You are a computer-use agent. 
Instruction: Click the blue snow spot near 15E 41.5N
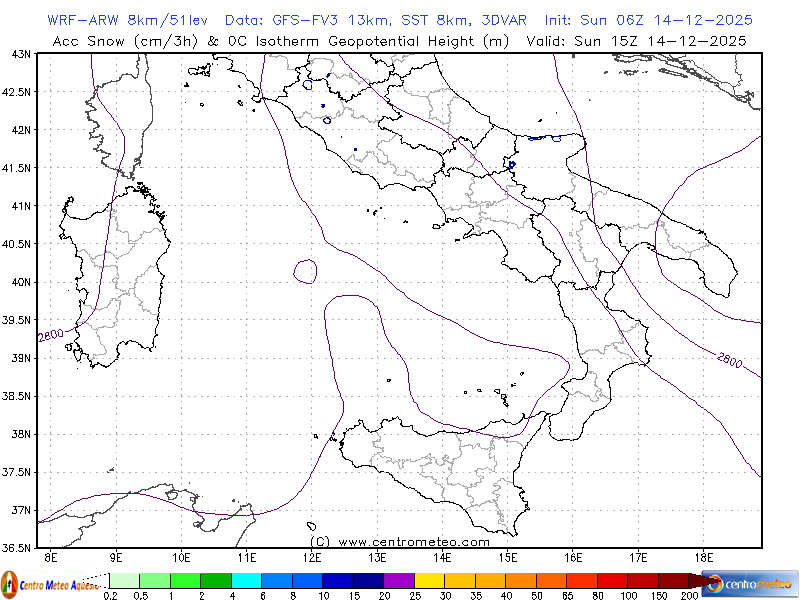512,165
